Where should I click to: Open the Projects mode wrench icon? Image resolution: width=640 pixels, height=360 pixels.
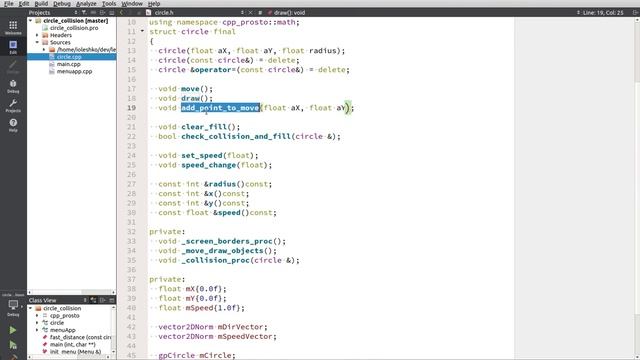coord(13,105)
